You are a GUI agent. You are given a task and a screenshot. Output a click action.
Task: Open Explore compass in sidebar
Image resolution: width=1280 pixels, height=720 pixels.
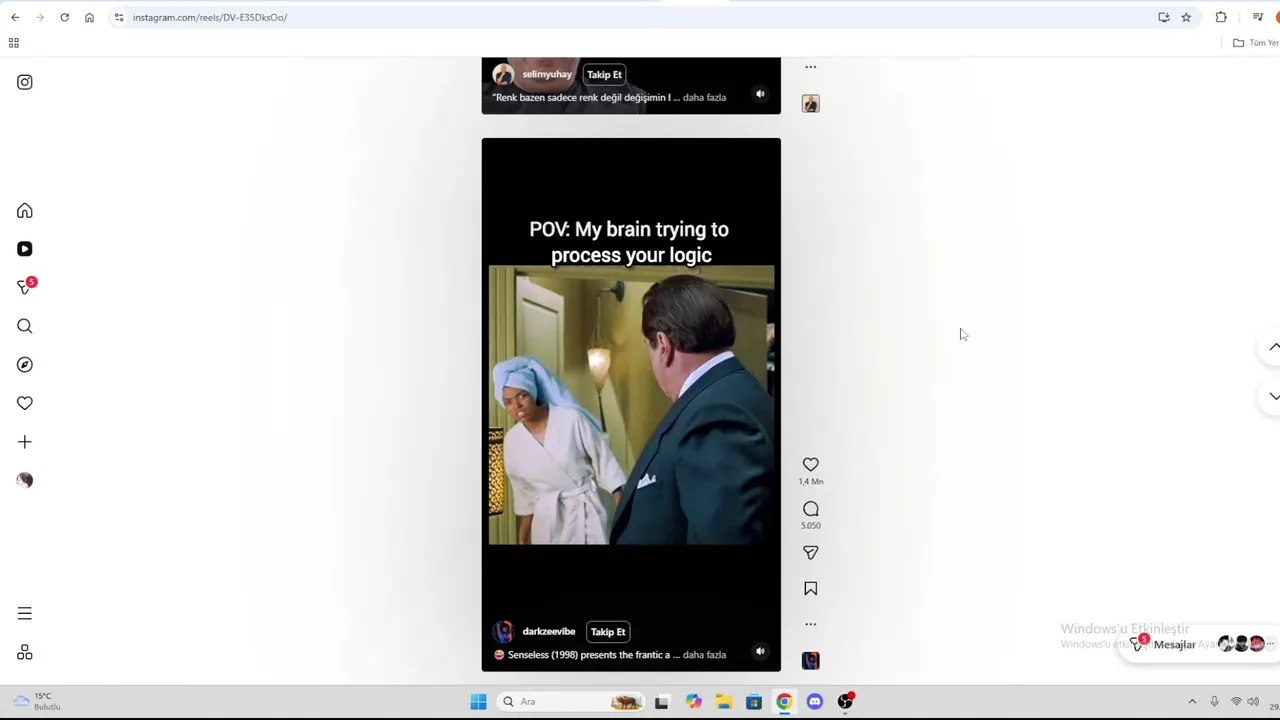[x=25, y=365]
